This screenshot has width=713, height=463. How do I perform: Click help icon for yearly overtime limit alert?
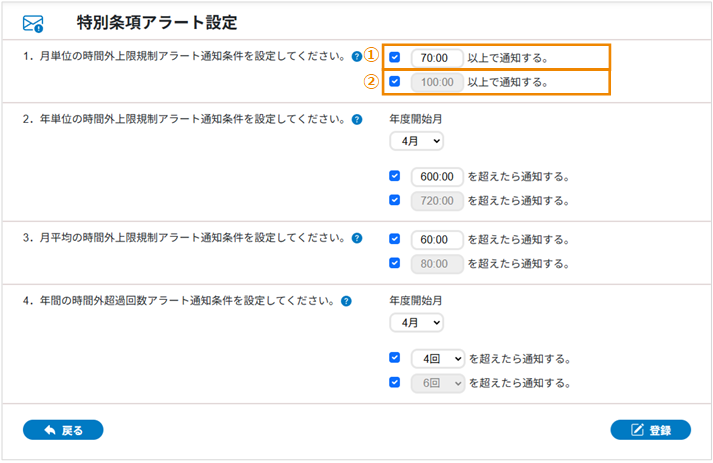[357, 119]
